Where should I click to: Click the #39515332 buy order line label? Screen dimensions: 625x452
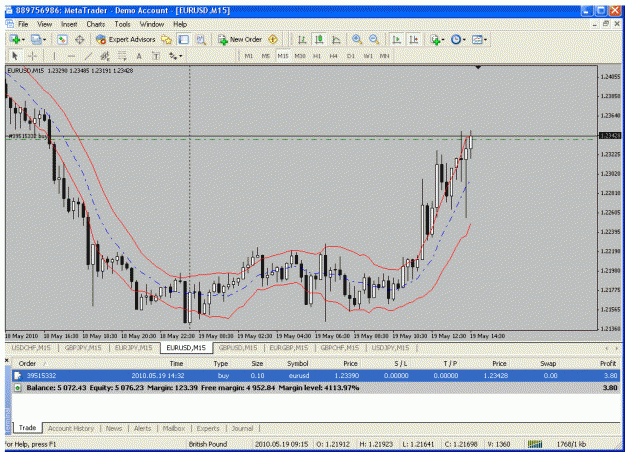(28, 136)
